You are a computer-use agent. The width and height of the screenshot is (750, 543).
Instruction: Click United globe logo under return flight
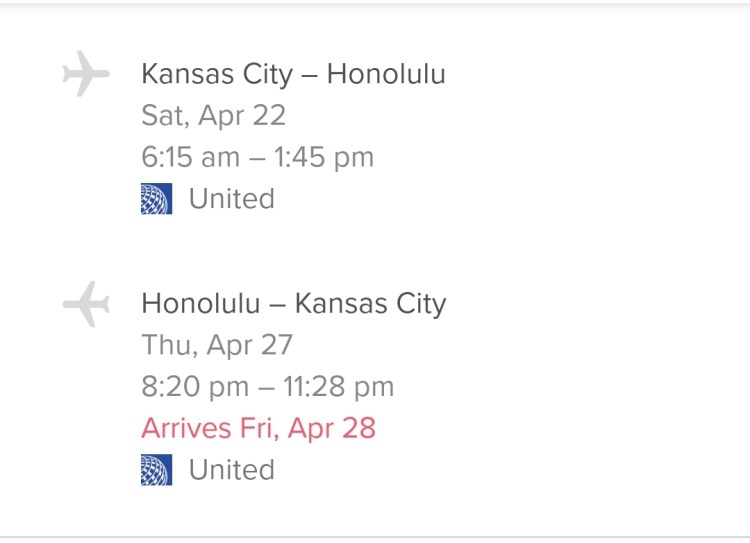[156, 470]
